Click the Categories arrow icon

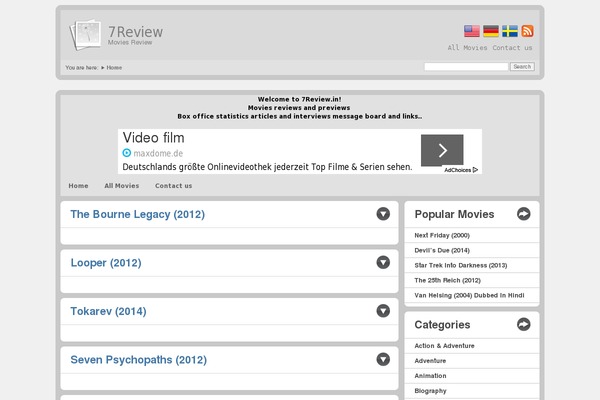click(x=523, y=325)
